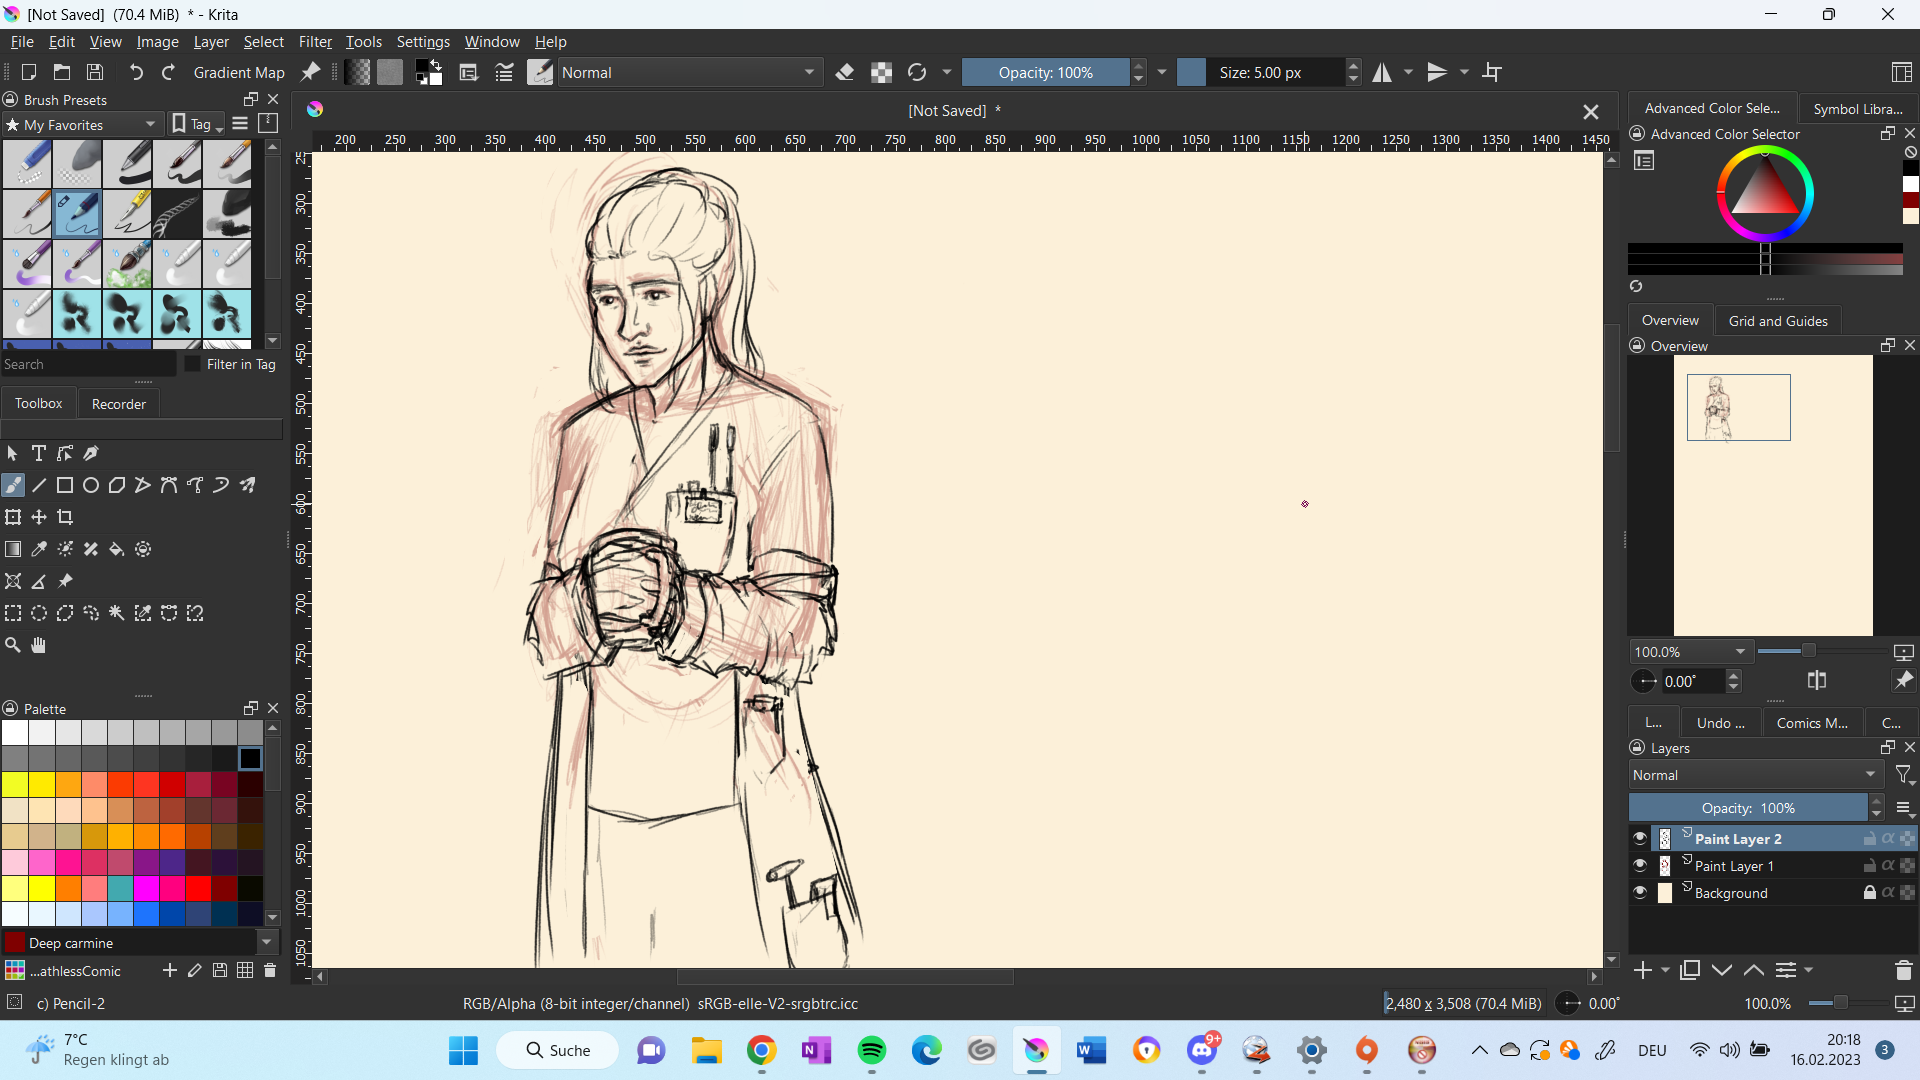Open the Filter menu

315,42
